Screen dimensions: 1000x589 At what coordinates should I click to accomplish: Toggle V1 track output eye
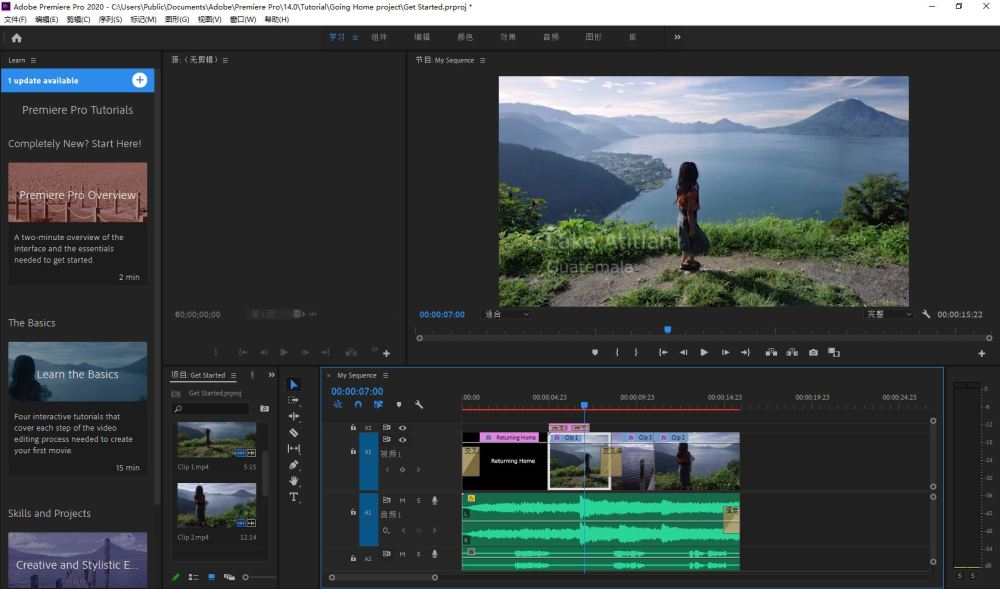coord(402,440)
